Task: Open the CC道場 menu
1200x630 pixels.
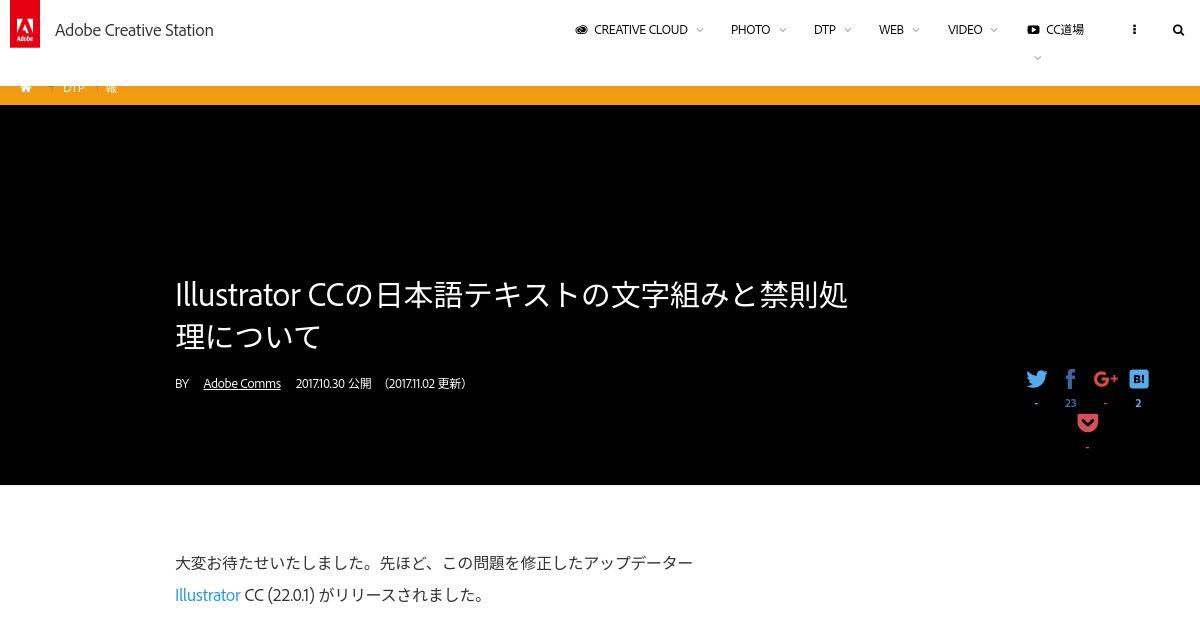Action: [1065, 30]
